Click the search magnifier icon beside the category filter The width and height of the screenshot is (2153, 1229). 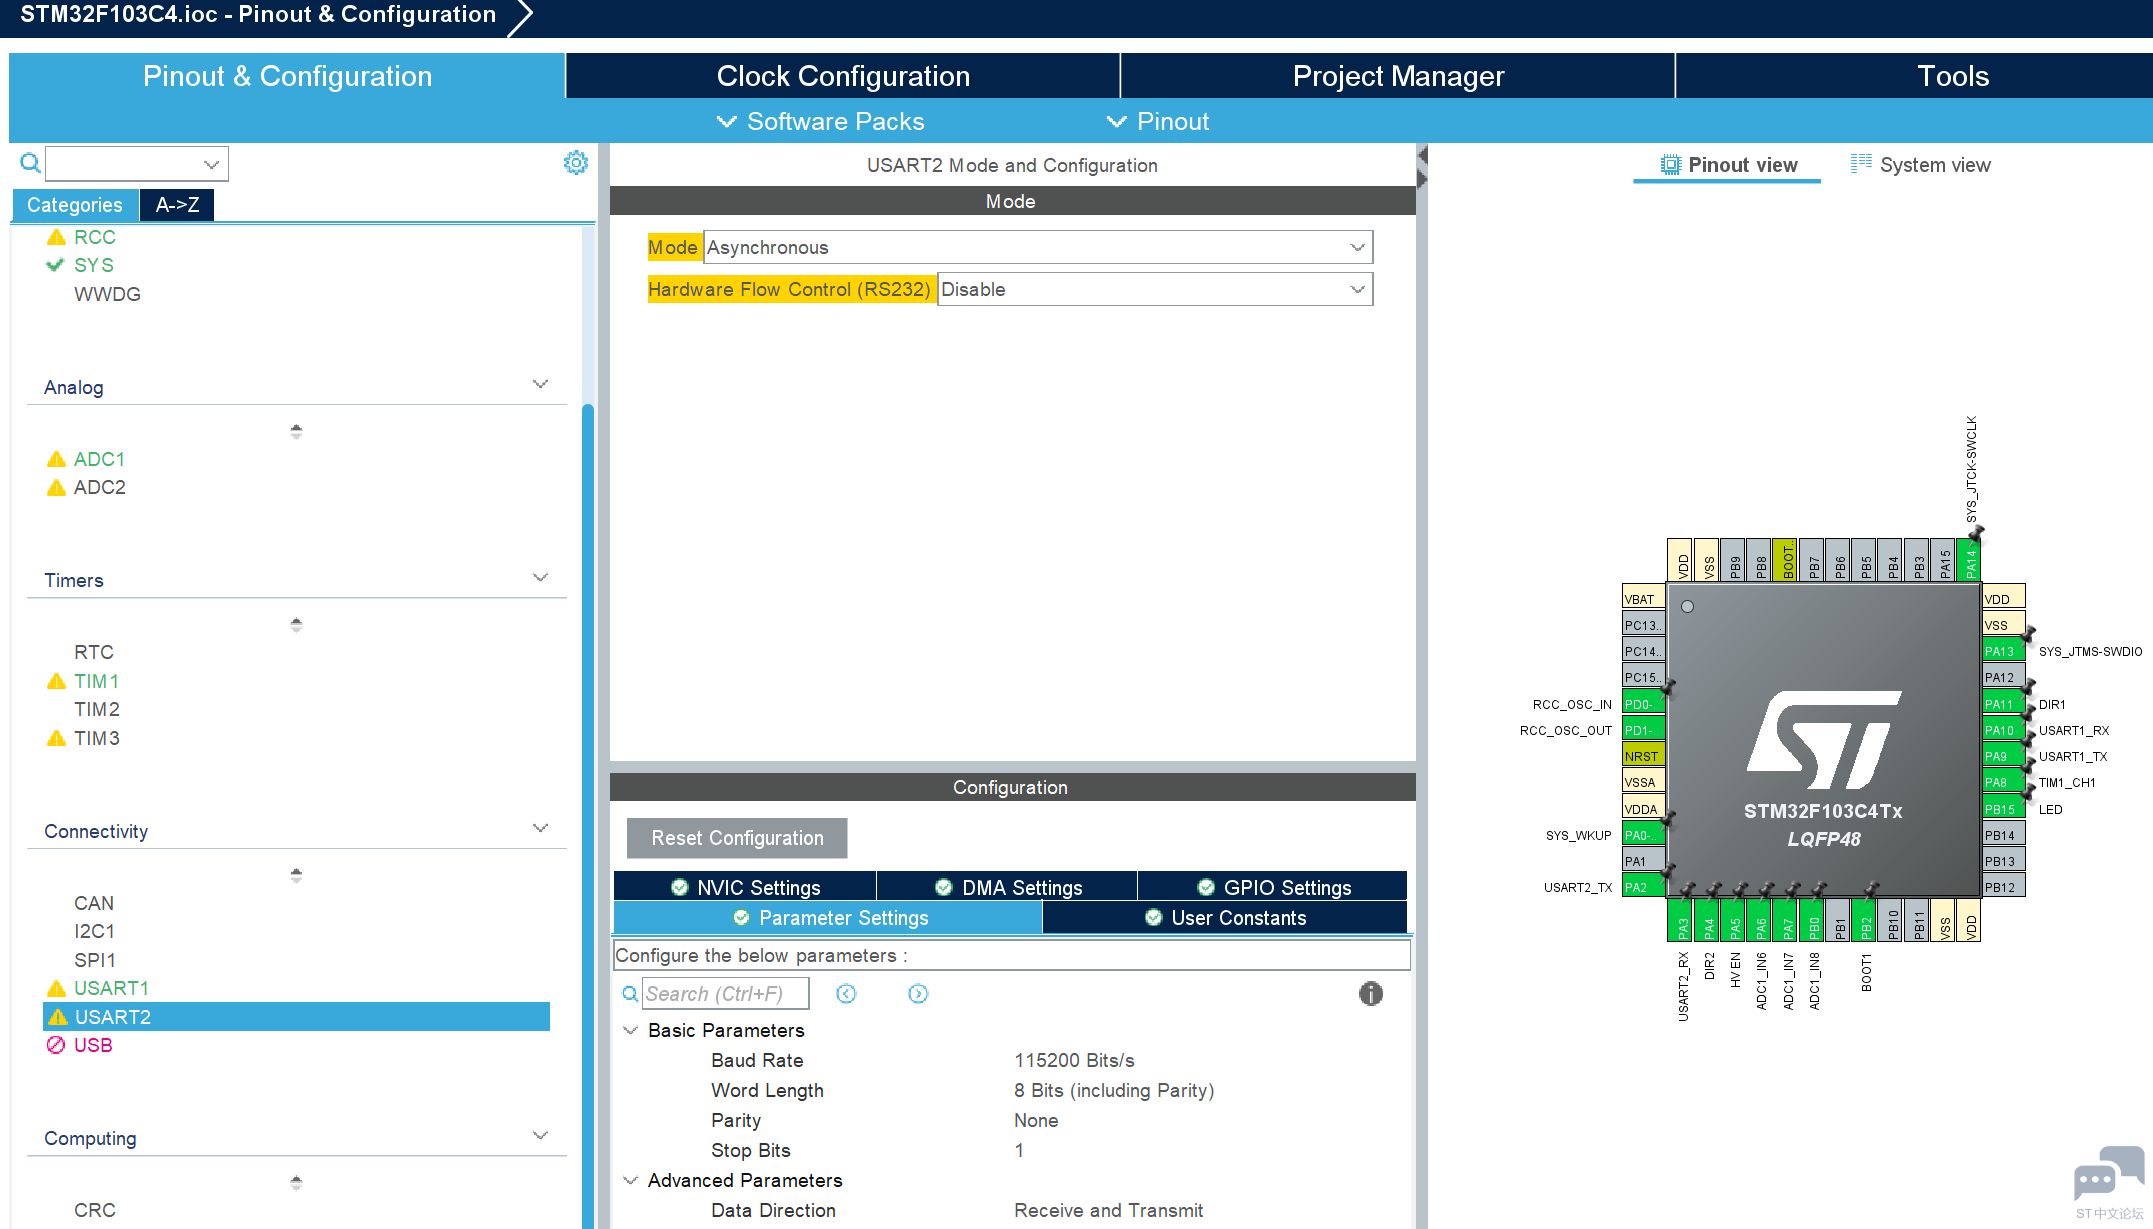point(30,163)
